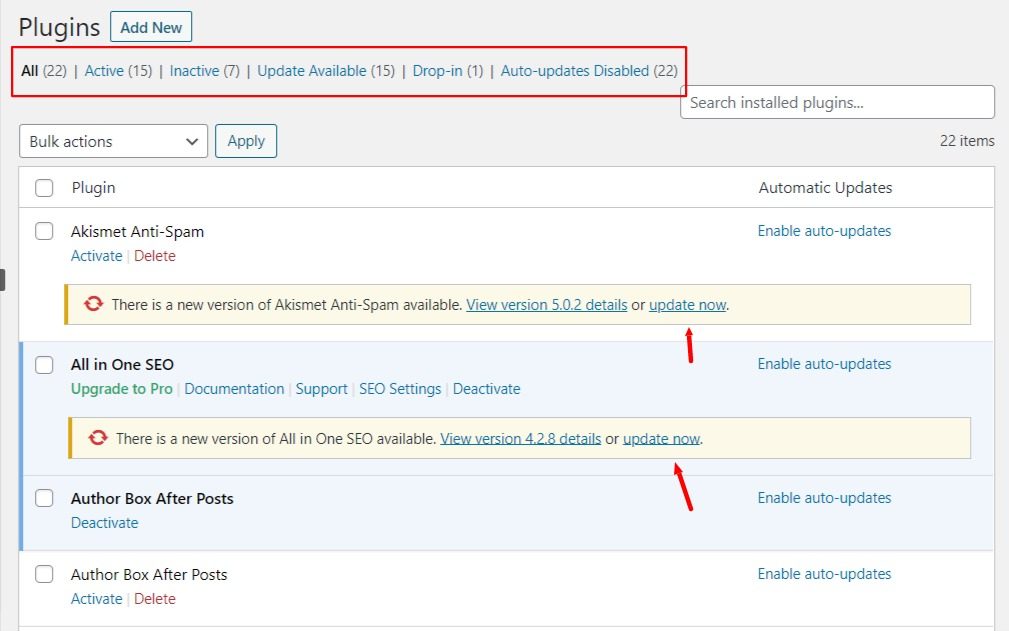Click the Apply button
Viewport: 1009px width, 631px height.
[246, 141]
